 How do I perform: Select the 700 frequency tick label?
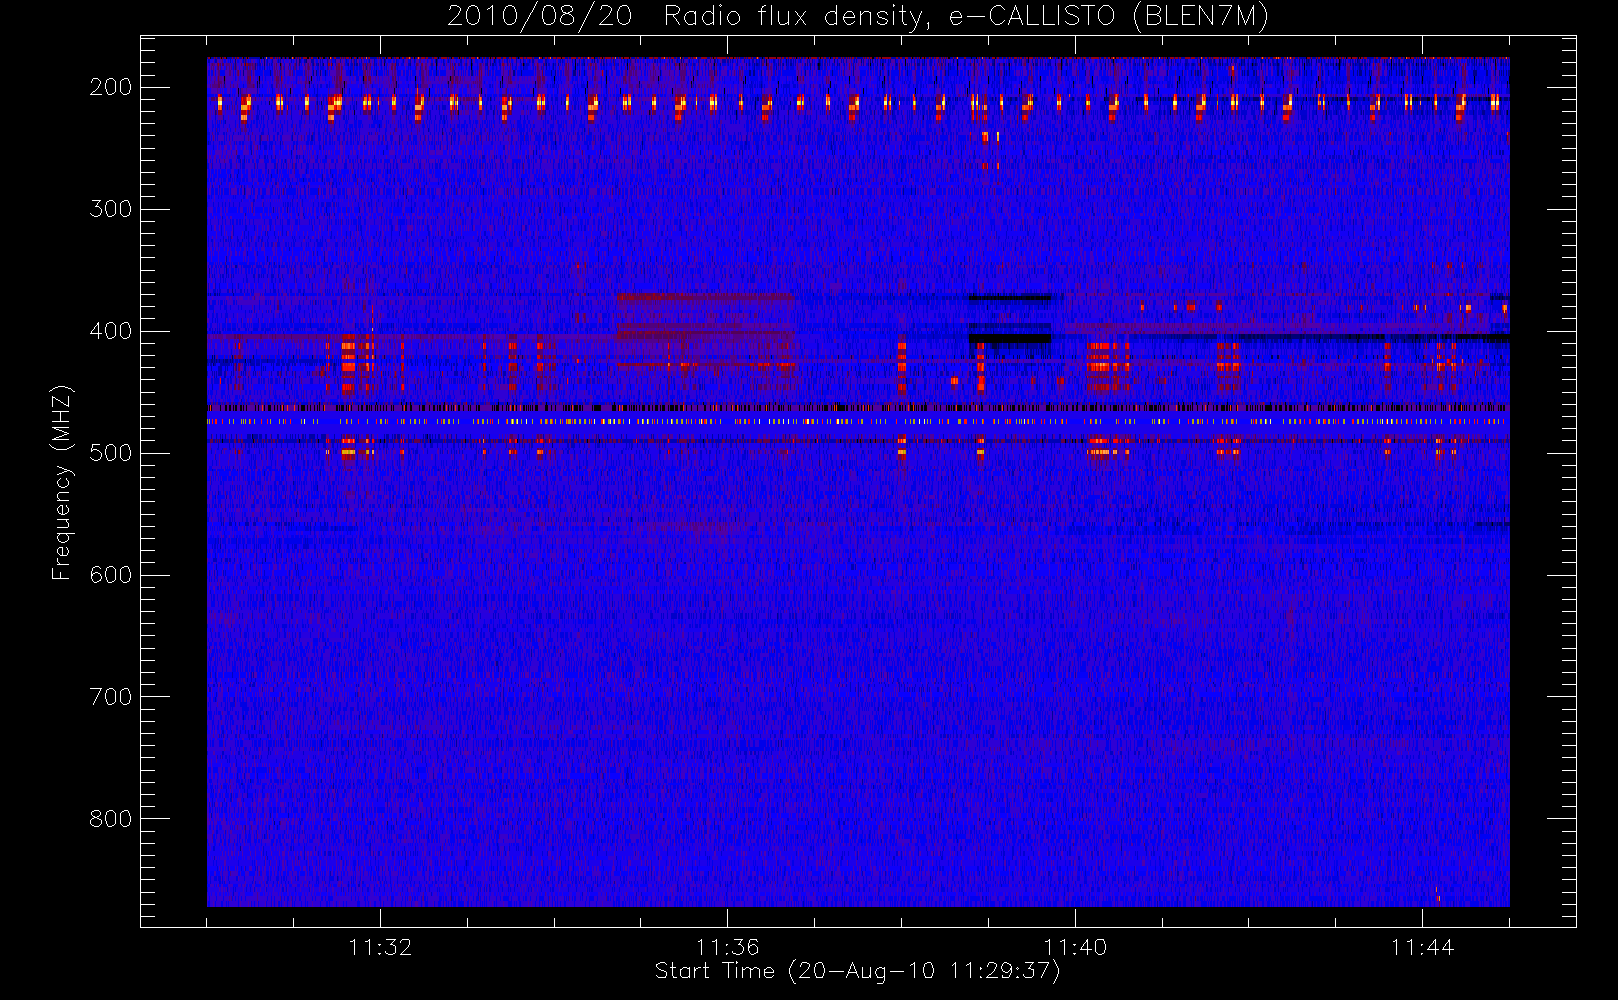[111, 697]
